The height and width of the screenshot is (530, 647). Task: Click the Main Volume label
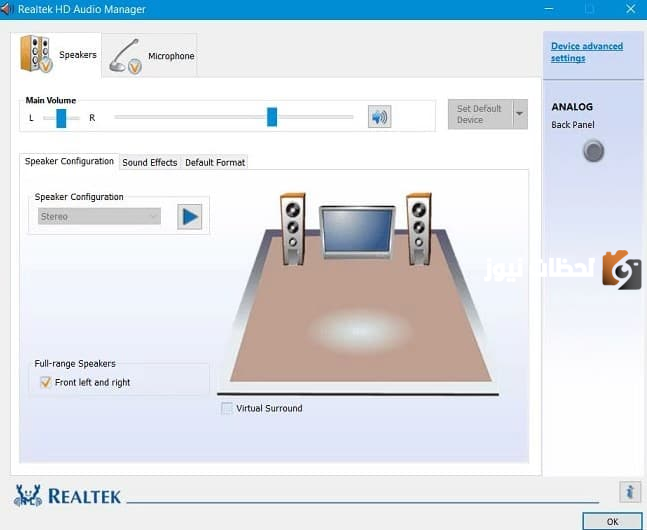click(x=51, y=100)
